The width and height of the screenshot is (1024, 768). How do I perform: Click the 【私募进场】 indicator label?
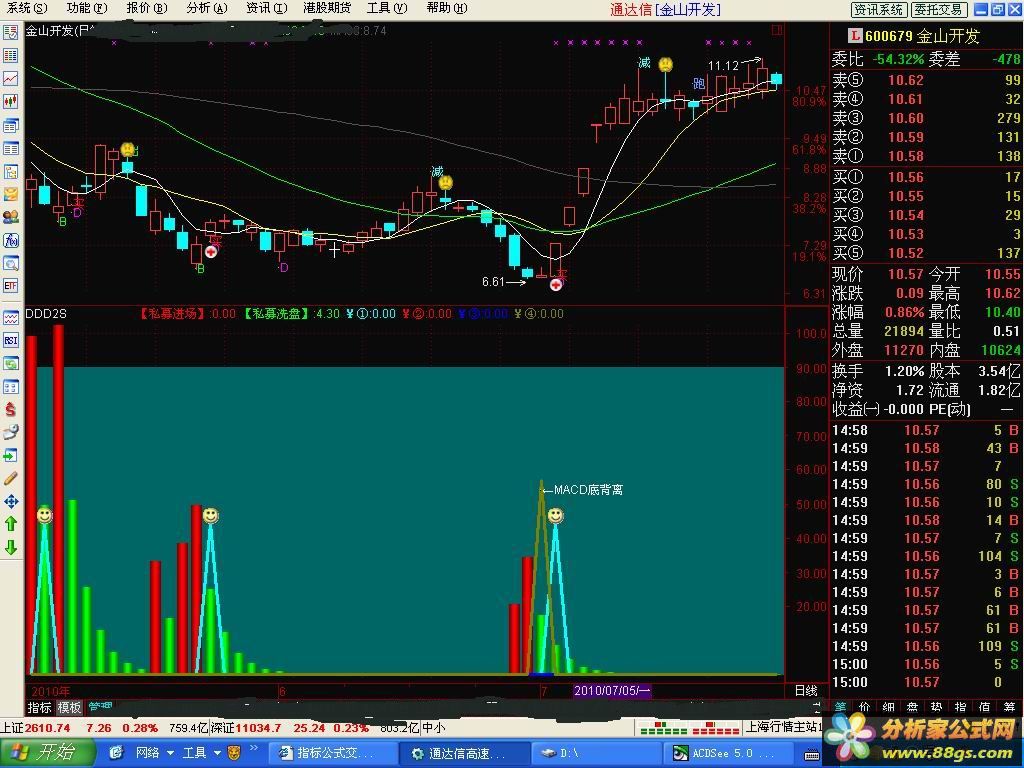tap(172, 314)
